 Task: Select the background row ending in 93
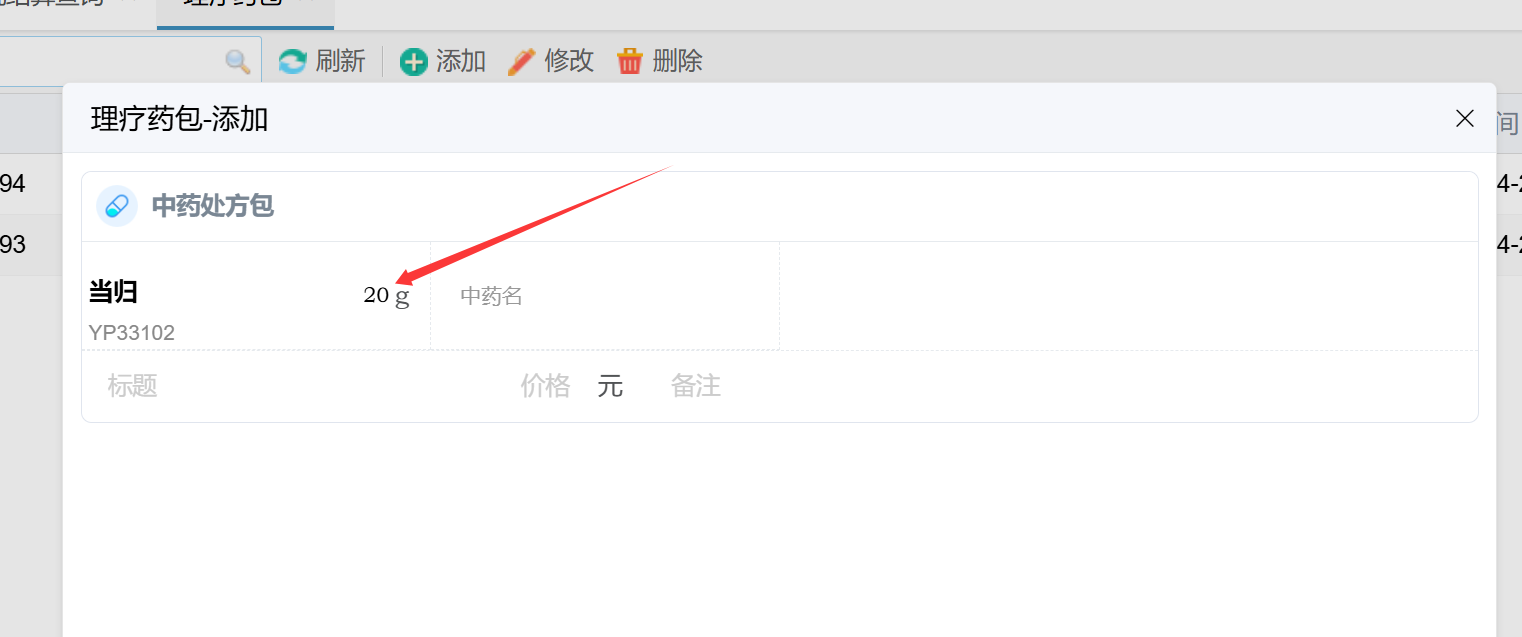[x=31, y=245]
